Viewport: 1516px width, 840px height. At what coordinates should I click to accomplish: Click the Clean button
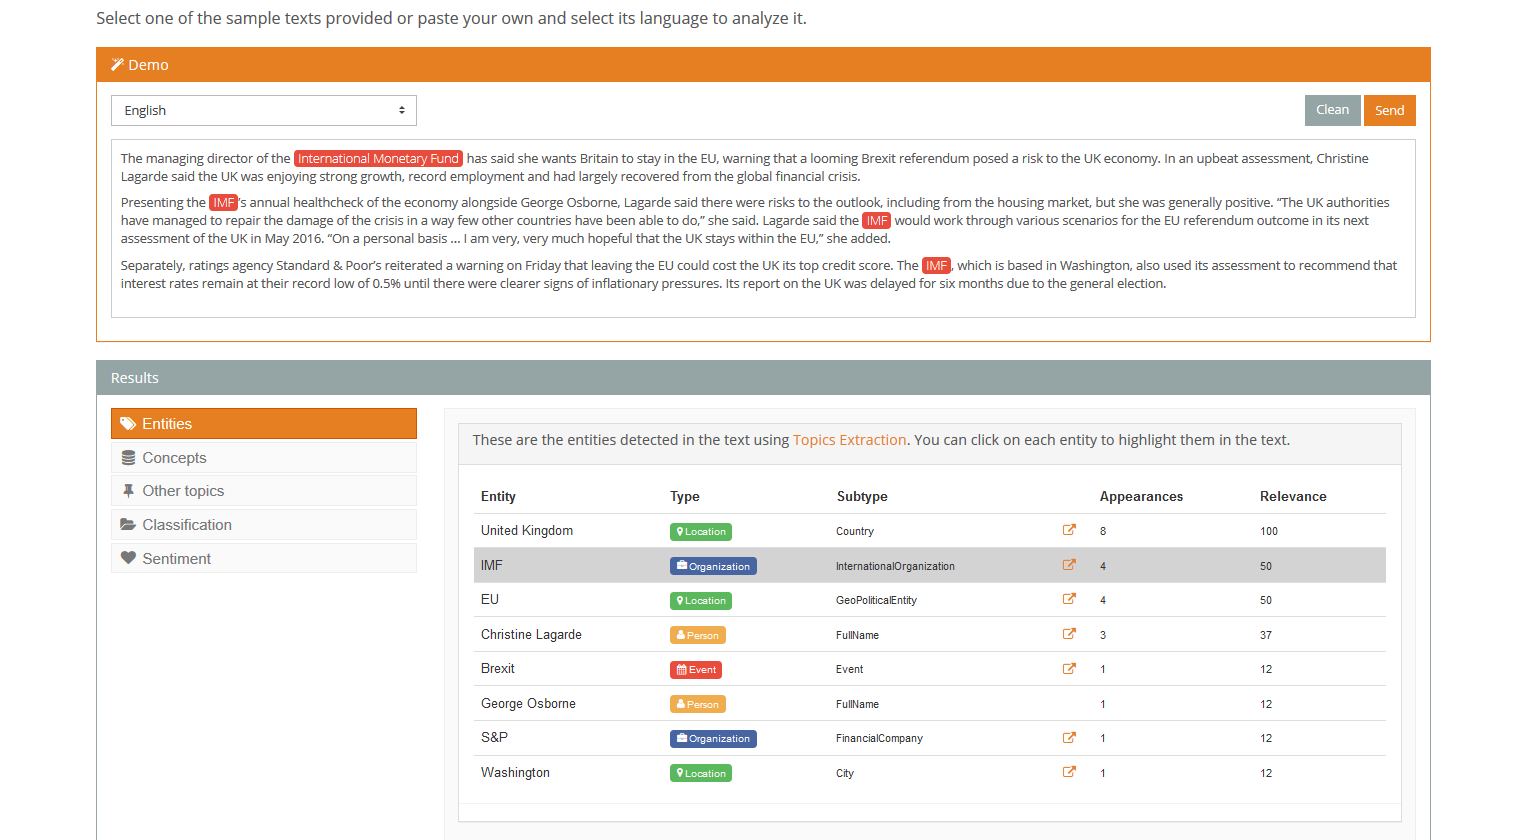pyautogui.click(x=1332, y=110)
